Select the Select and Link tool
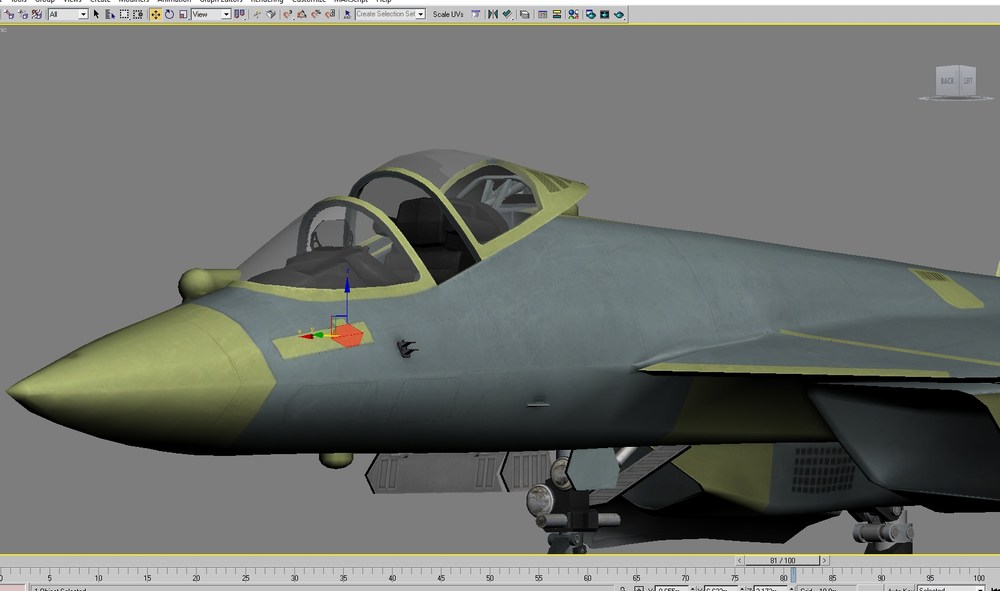This screenshot has width=1000, height=591. [x=9, y=14]
